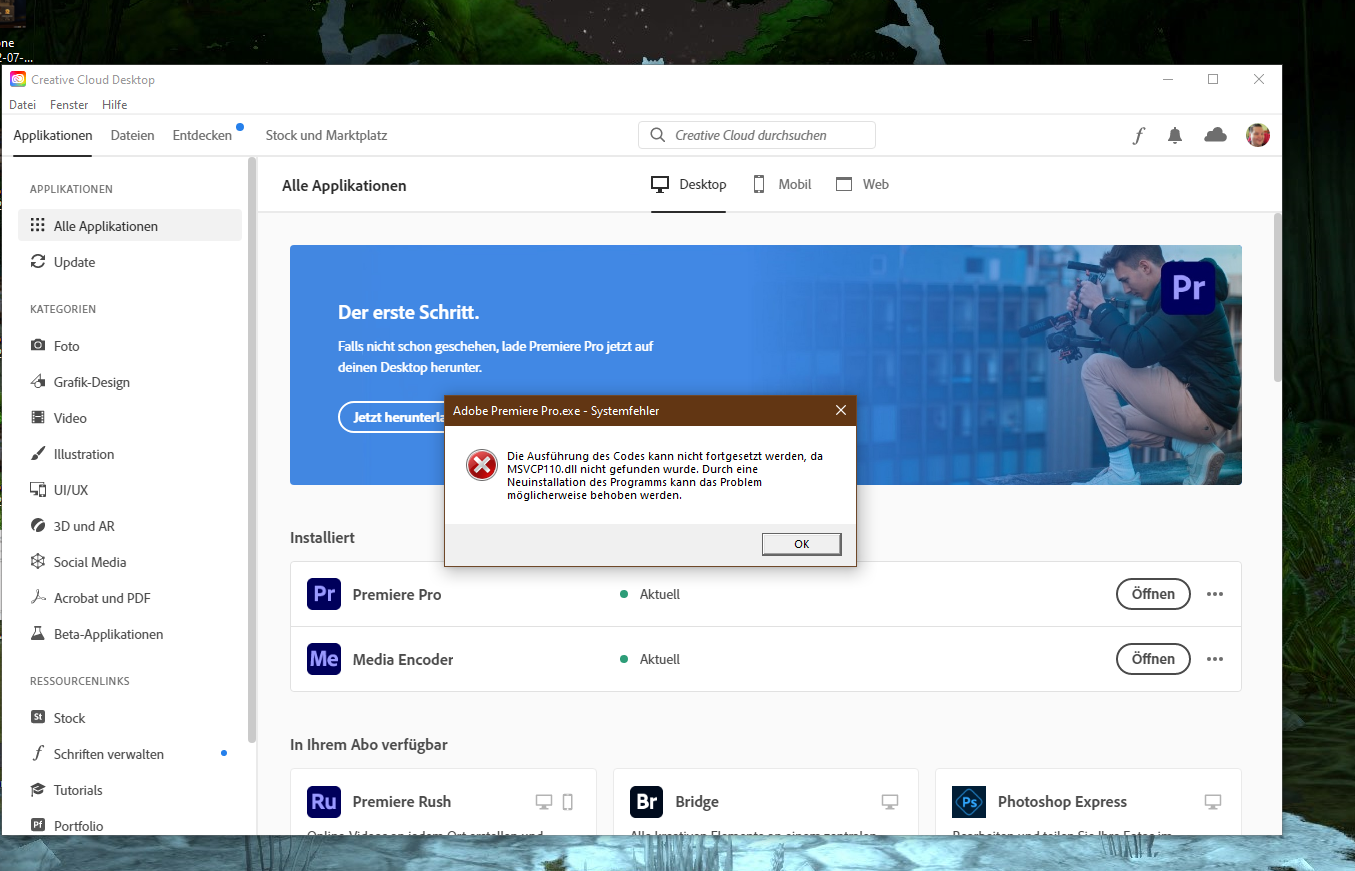Choose the Foto category
This screenshot has width=1355, height=871.
click(x=130, y=346)
